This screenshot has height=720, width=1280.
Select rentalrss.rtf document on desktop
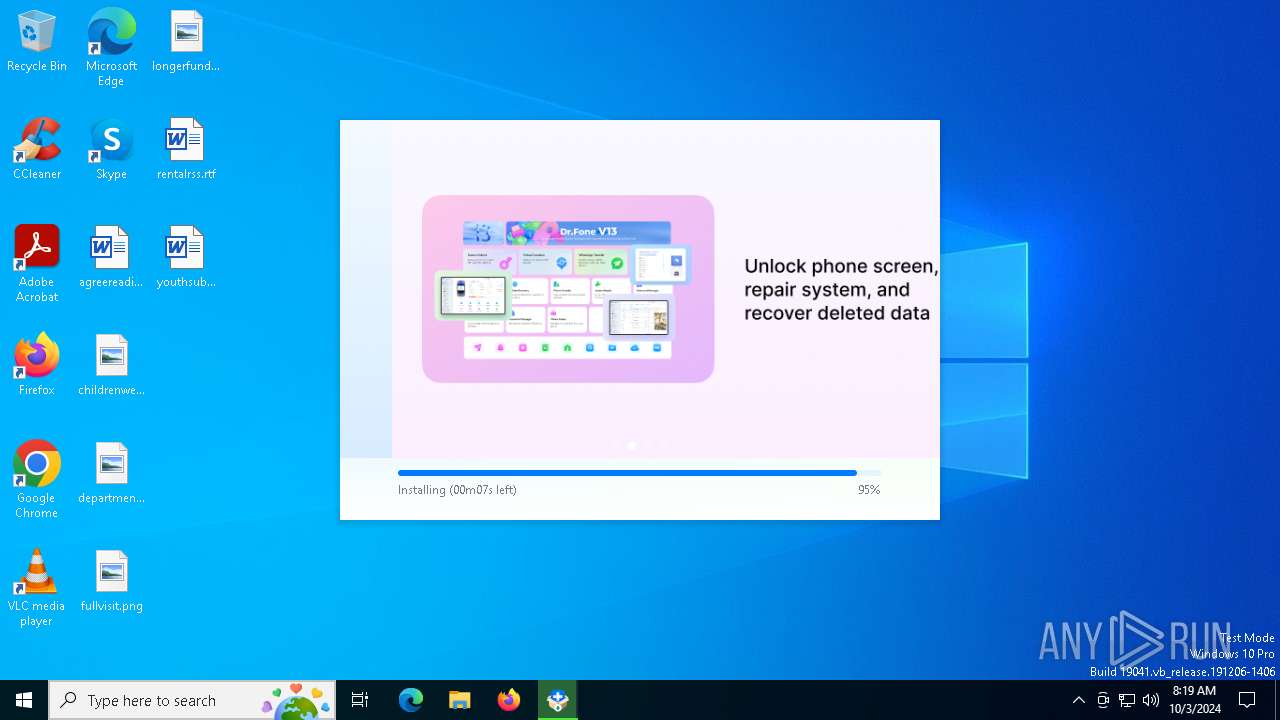pos(186,150)
